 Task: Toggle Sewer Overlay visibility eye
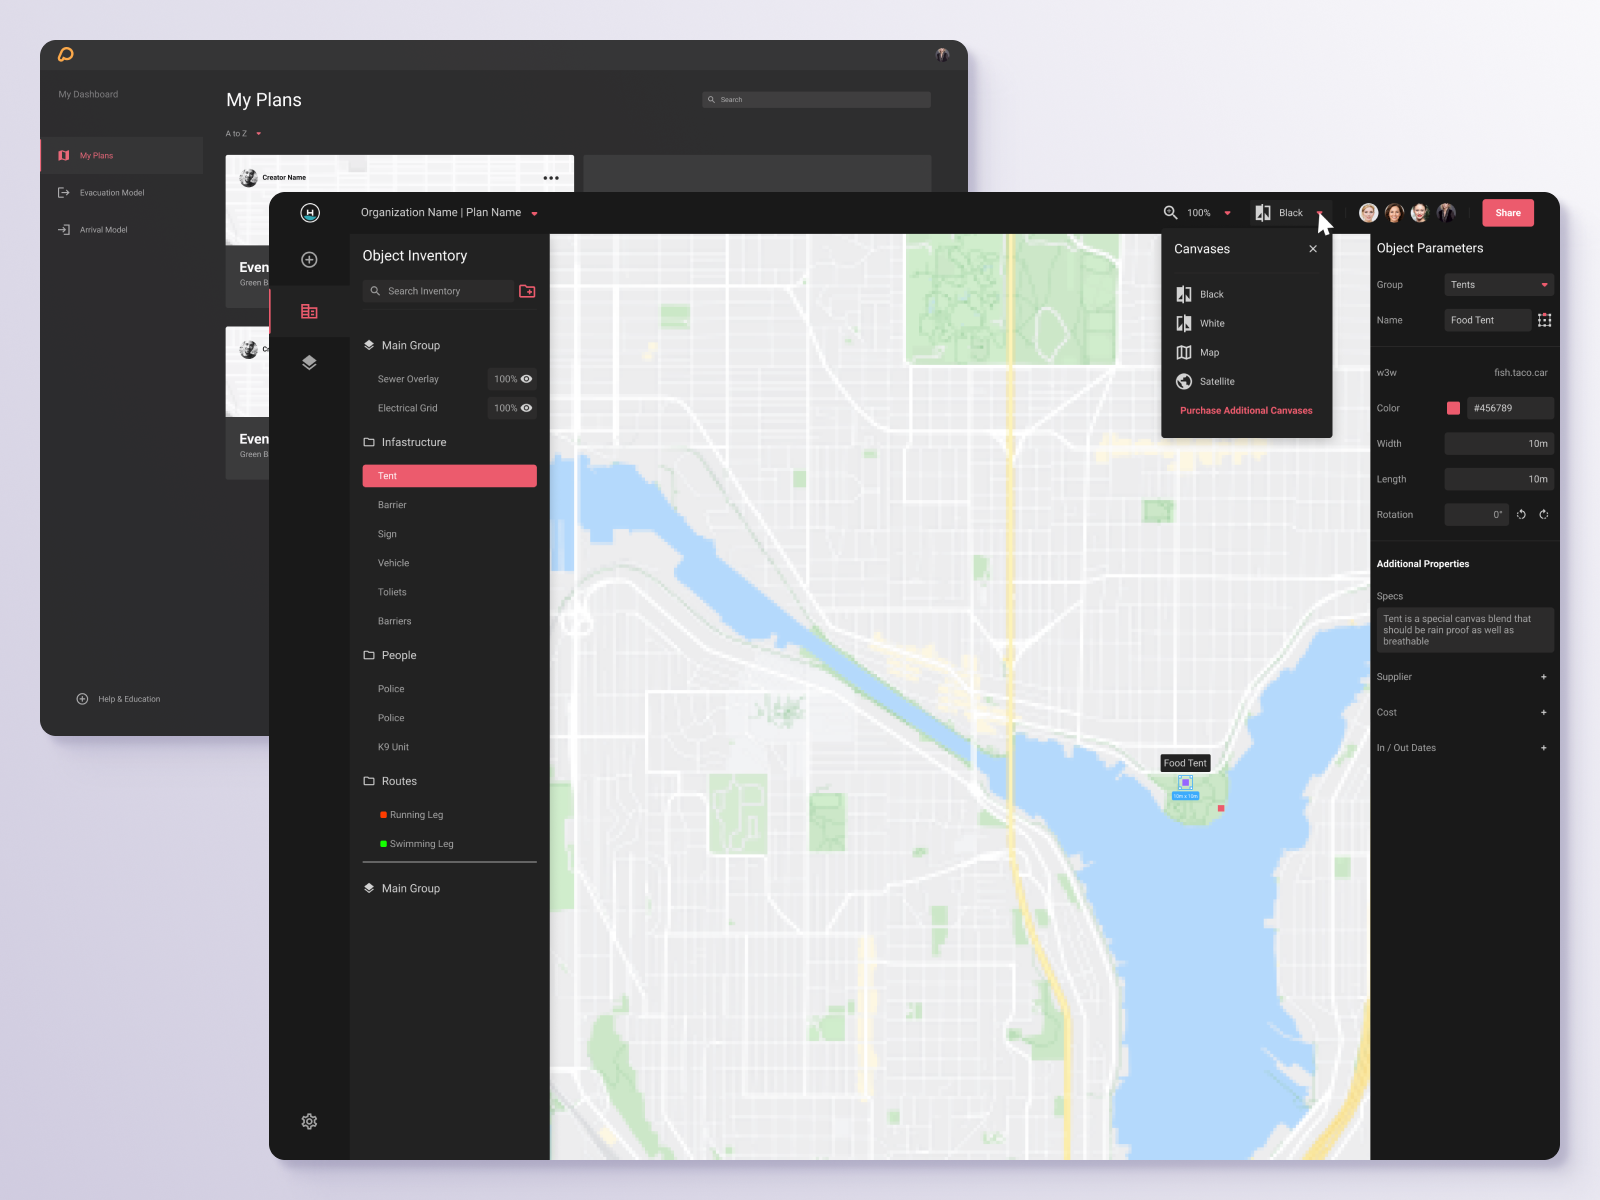(526, 379)
